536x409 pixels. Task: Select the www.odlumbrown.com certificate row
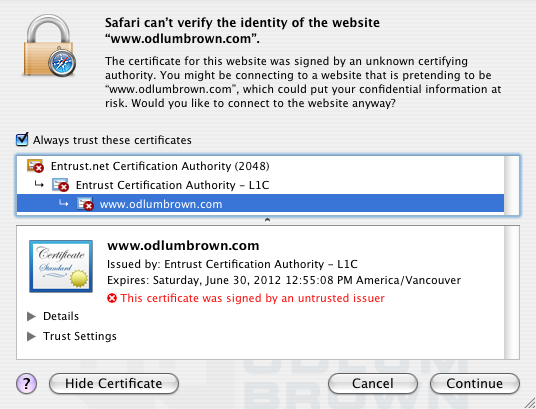[260, 204]
